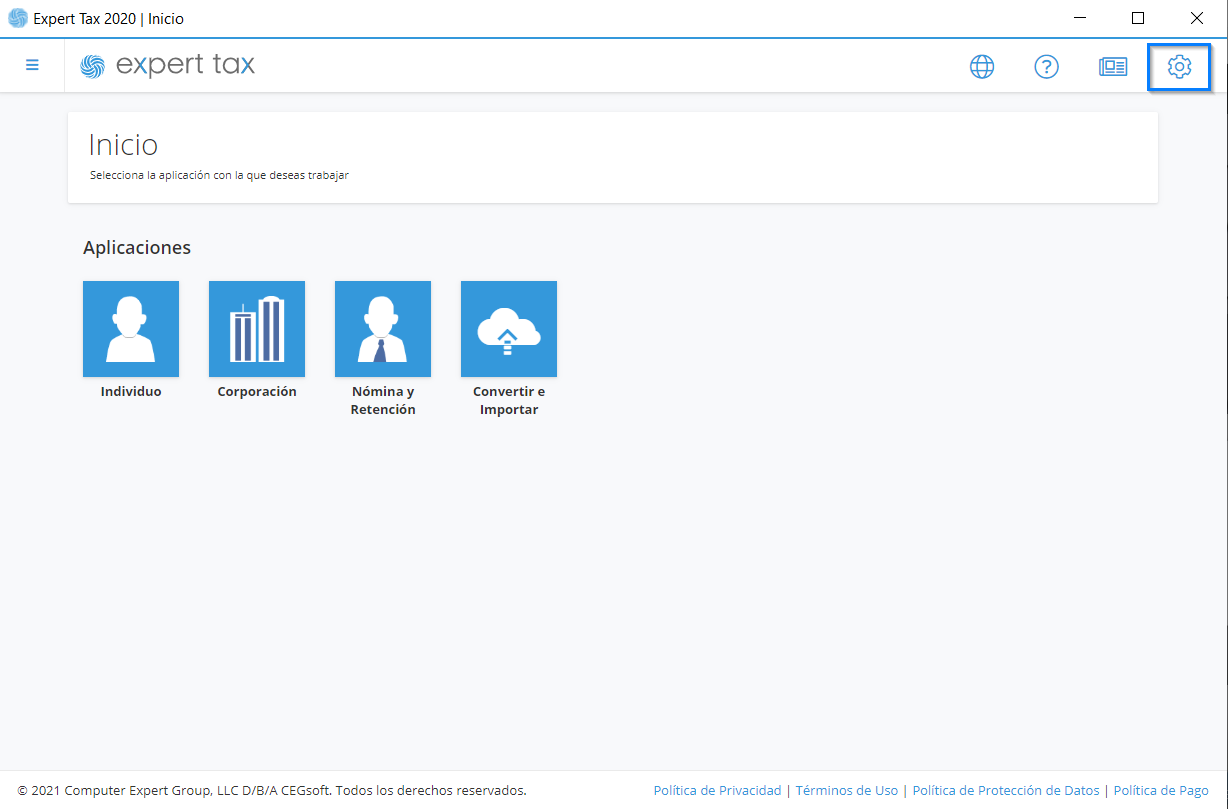Click the Inicio page heading
Image resolution: width=1228 pixels, height=809 pixels.
pyautogui.click(x=123, y=145)
